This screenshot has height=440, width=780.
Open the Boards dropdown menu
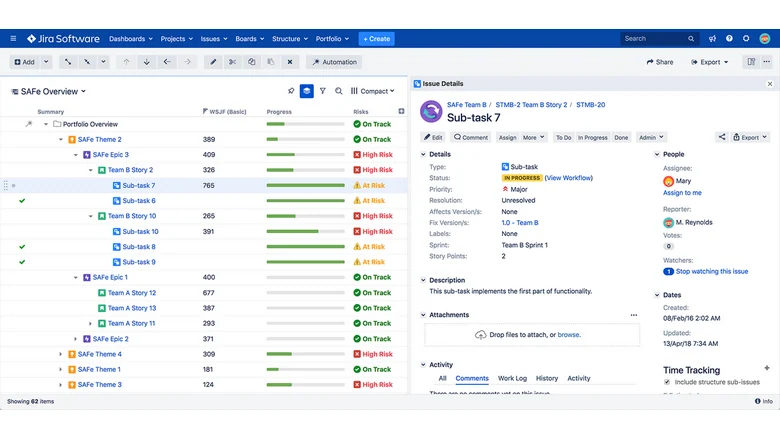click(x=250, y=39)
